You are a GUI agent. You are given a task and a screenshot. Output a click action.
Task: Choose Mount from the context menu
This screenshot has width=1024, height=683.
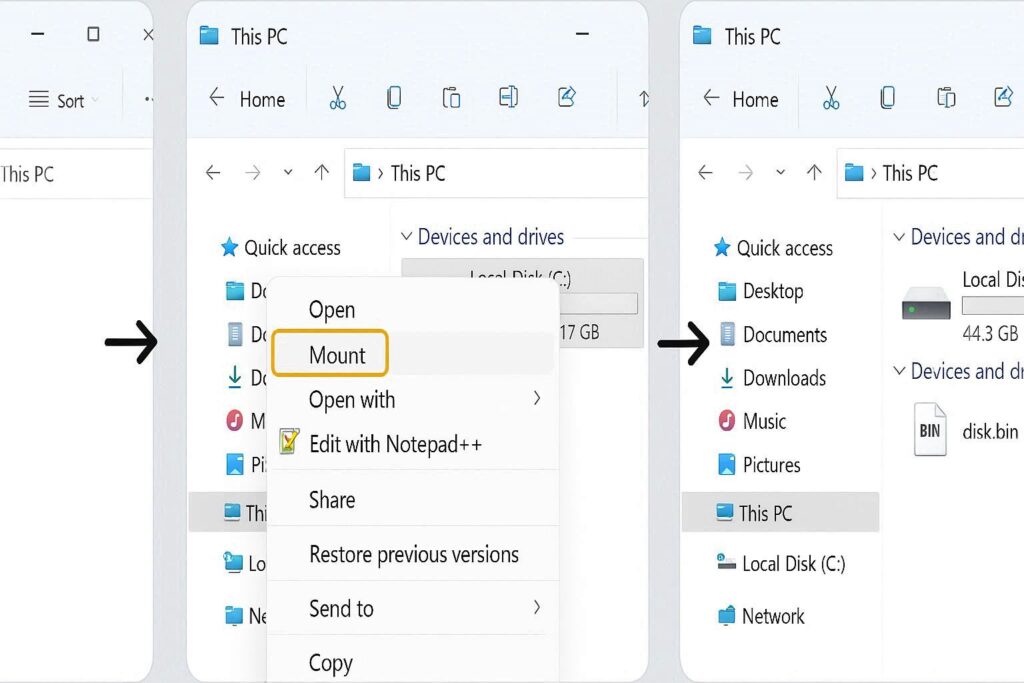pyautogui.click(x=337, y=355)
